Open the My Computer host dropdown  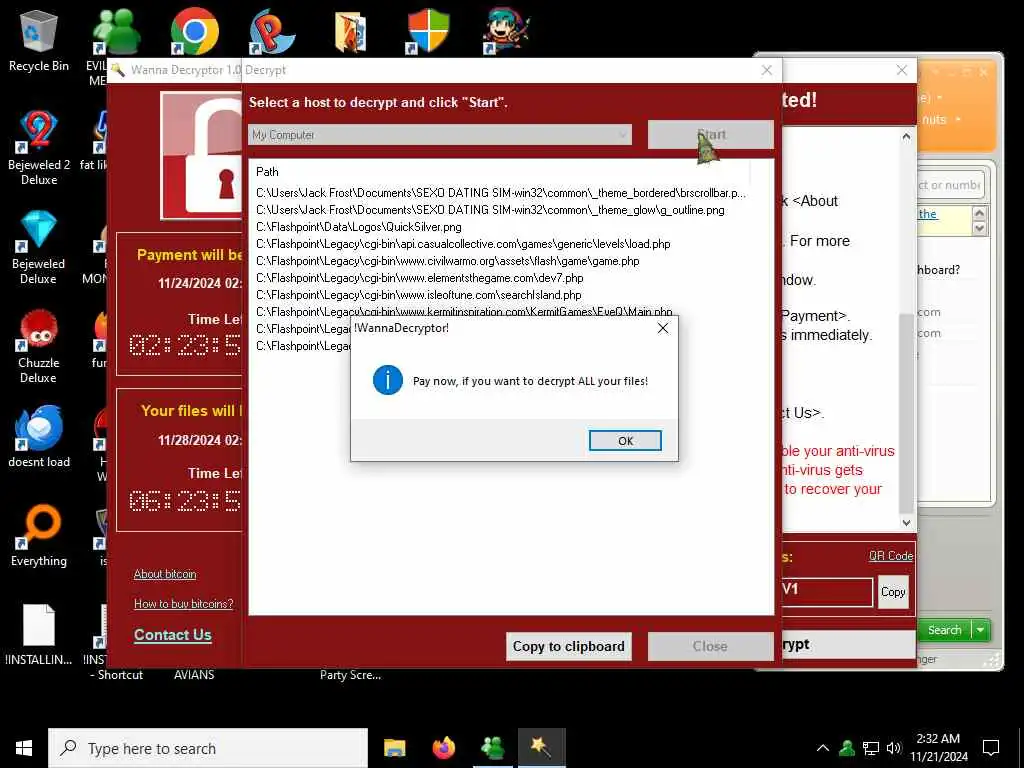click(x=440, y=135)
